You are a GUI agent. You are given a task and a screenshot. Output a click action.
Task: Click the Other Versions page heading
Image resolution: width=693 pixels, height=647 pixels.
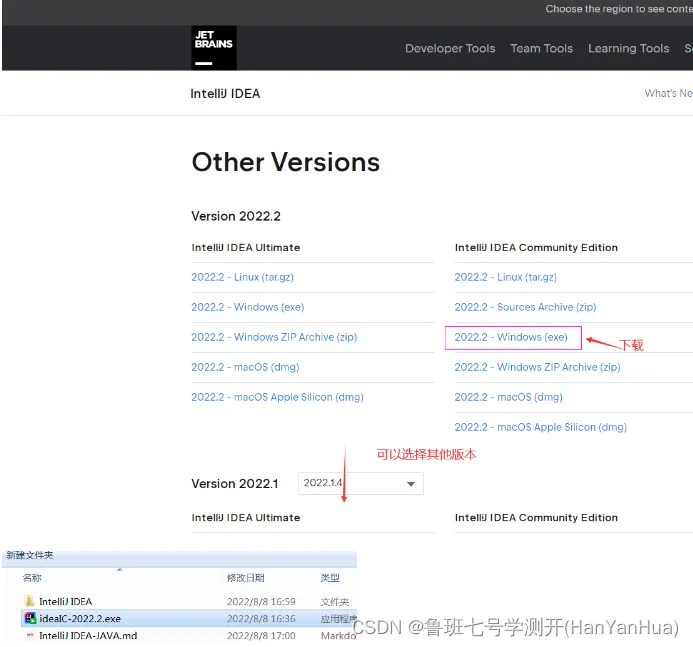click(x=286, y=162)
